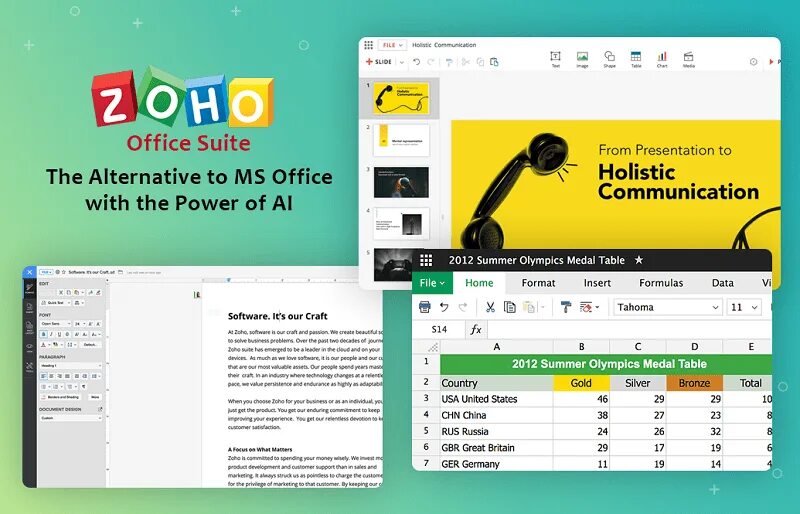Open the Document Design Custom dropdown
Image resolution: width=800 pixels, height=514 pixels.
[71, 418]
